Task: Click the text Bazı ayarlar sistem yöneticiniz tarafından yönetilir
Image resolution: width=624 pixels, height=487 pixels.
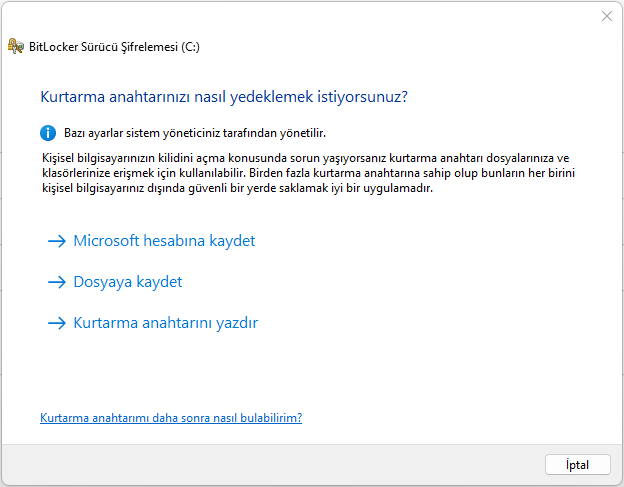Action: click(195, 133)
